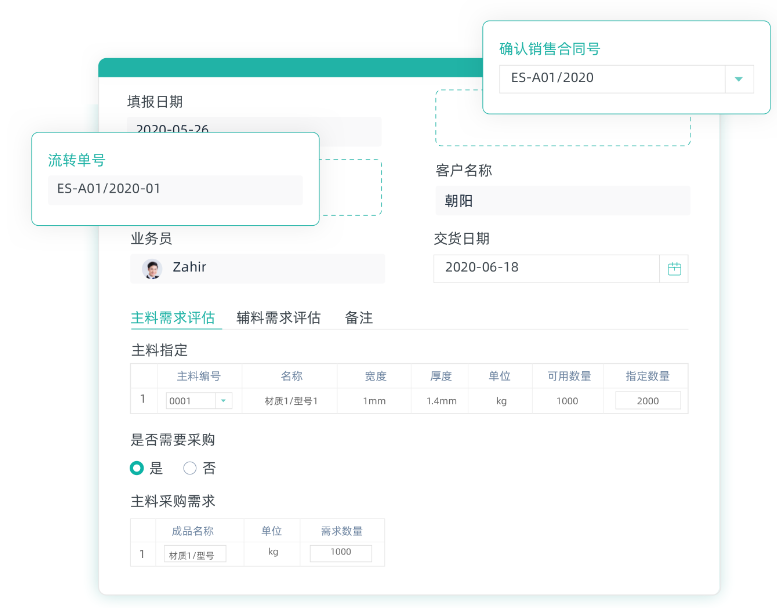Click the 可用数量 cell showing 1000
Image resolution: width=777 pixels, height=608 pixels.
pos(567,401)
